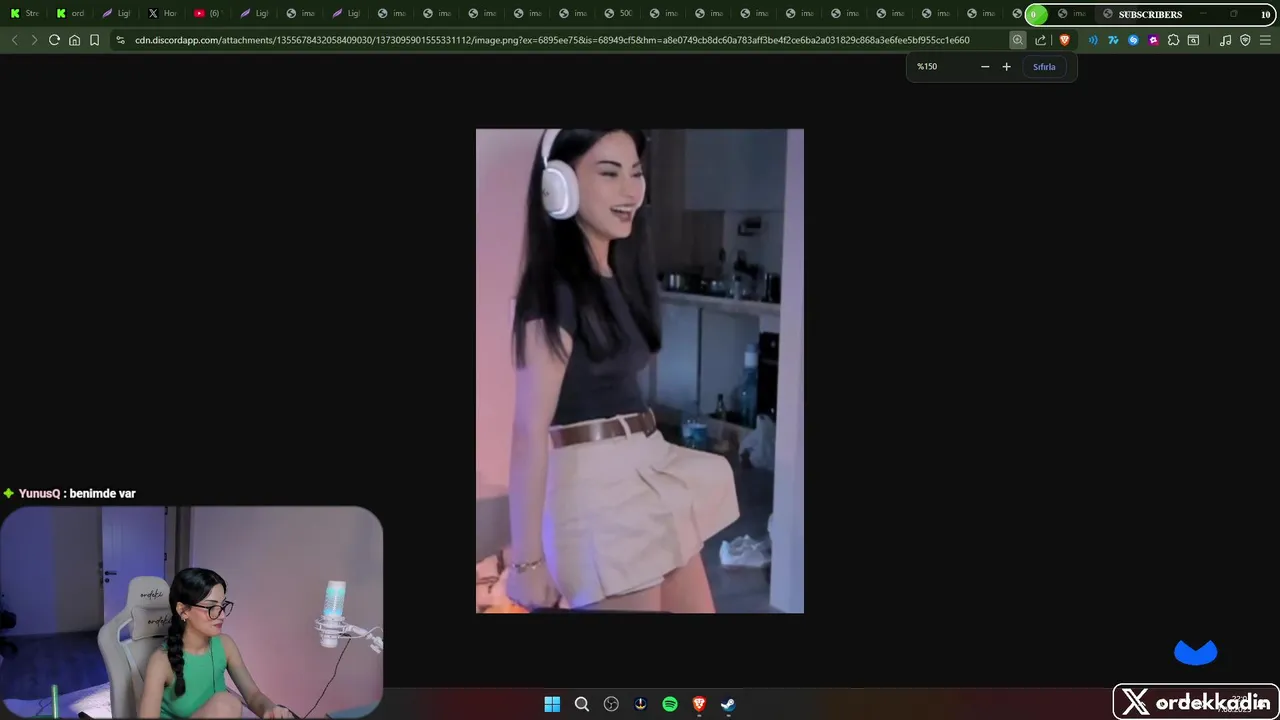The width and height of the screenshot is (1280, 720).
Task: Open the translate extension icon
Action: tap(1112, 40)
